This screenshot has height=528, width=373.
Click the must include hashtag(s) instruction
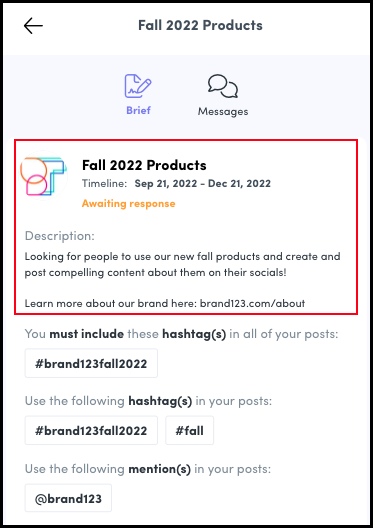tap(181, 334)
